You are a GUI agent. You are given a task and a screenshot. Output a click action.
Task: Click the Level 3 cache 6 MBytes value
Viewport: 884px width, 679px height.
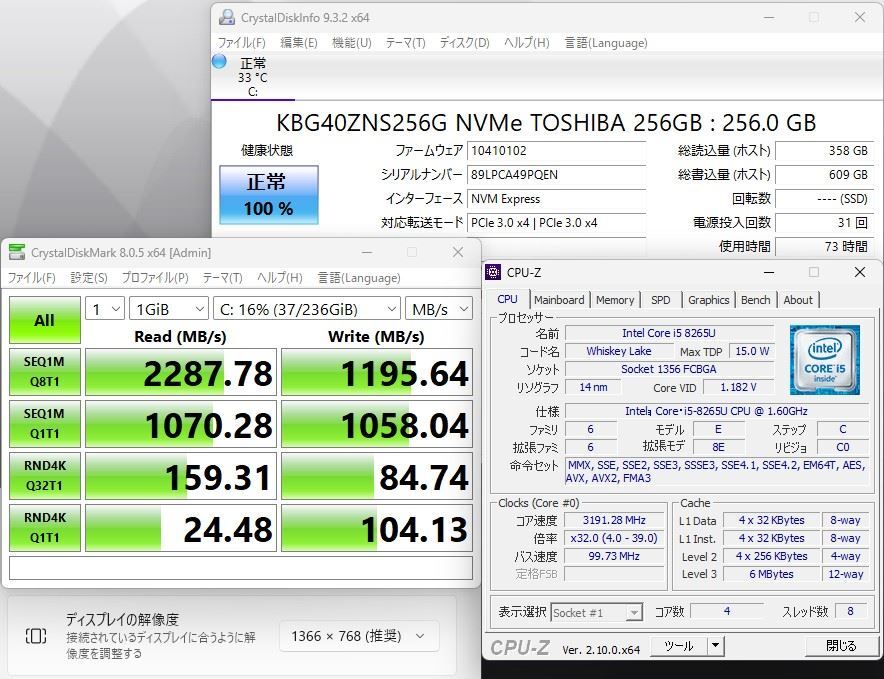[x=771, y=574]
